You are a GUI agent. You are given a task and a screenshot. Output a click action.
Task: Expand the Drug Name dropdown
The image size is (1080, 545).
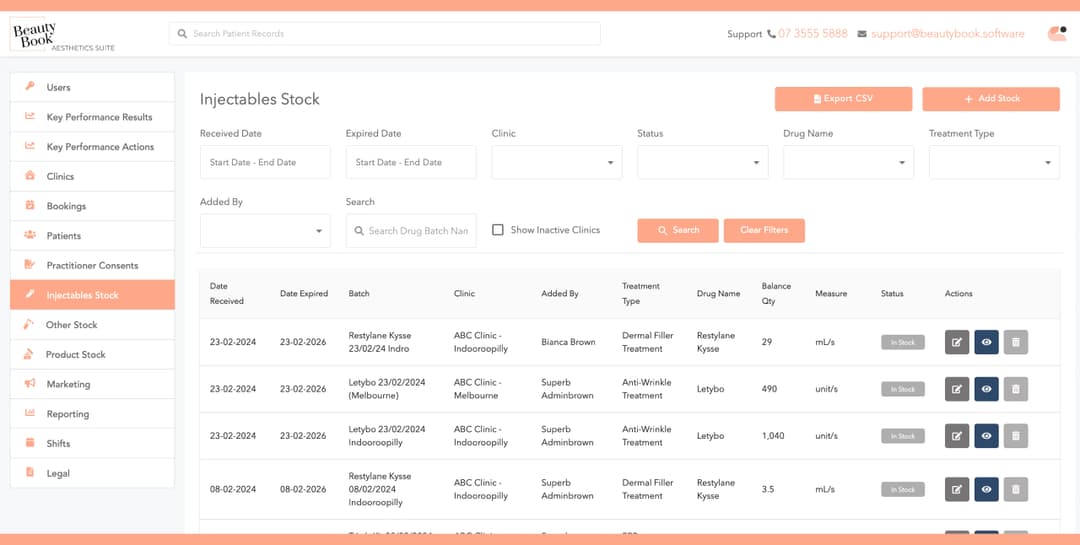pos(848,162)
